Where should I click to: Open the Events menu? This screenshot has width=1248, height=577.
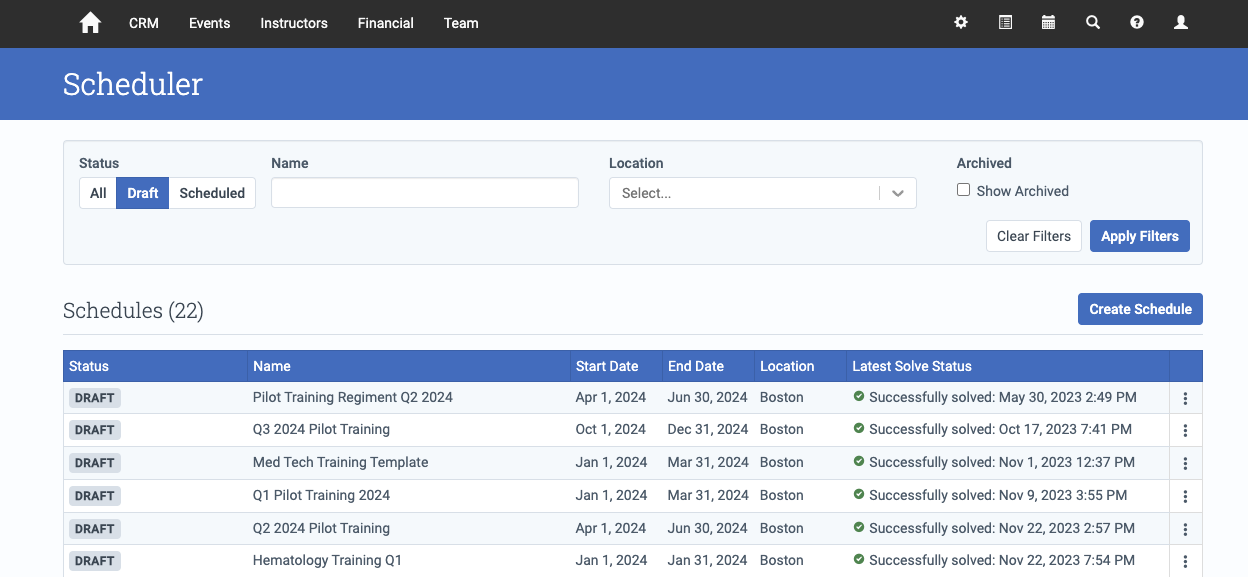click(210, 23)
